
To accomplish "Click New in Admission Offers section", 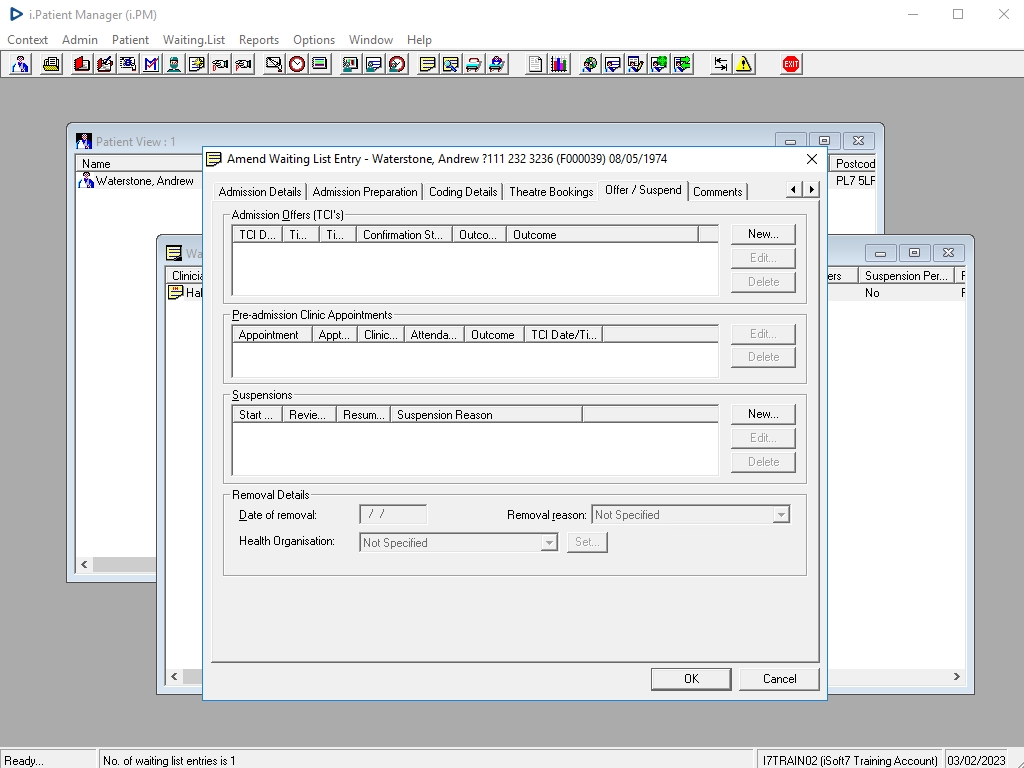I will (763, 234).
